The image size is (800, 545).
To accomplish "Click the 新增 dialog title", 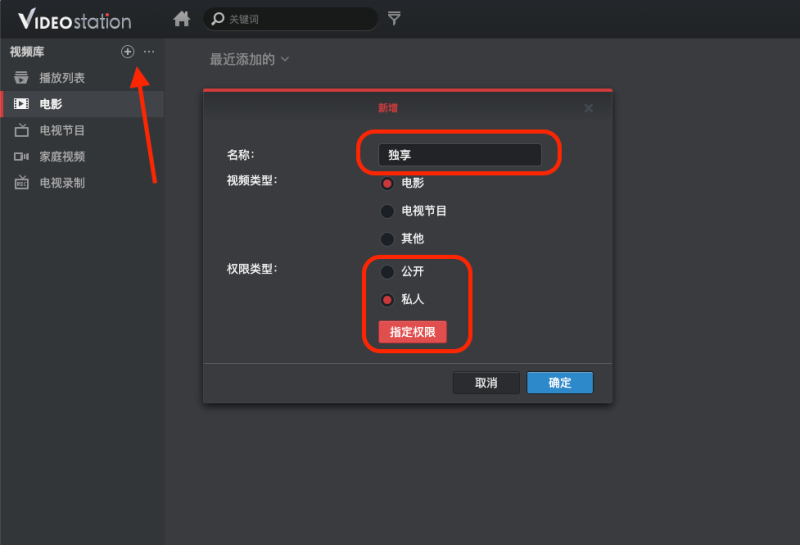I will tap(388, 108).
